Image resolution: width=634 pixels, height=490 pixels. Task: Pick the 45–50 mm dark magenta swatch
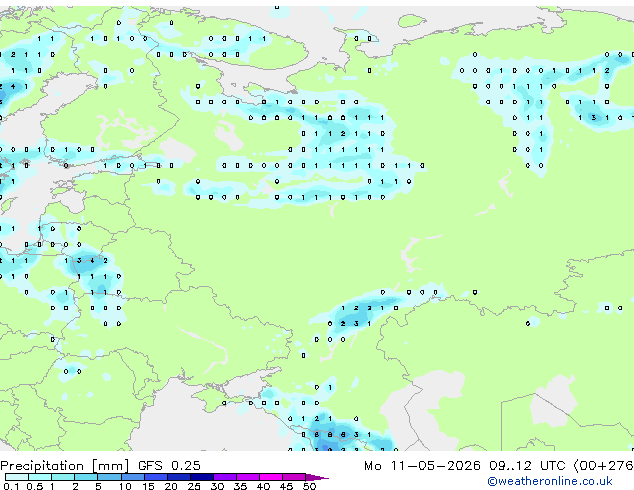[294, 477]
